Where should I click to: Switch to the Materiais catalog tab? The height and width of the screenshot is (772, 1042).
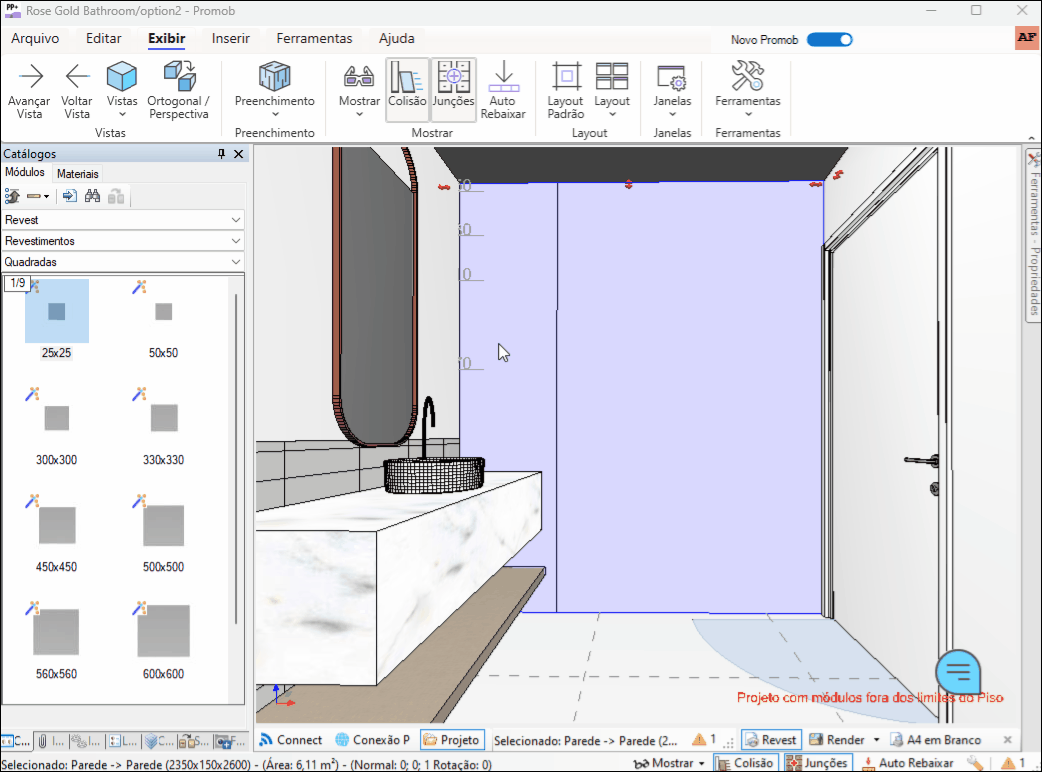78,174
